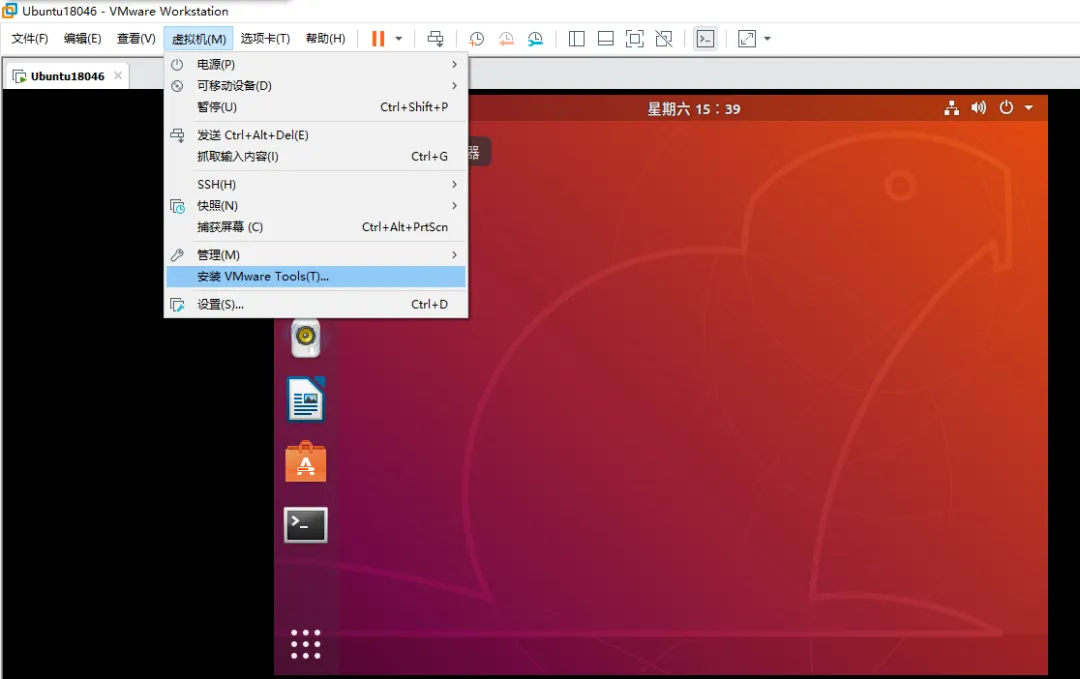This screenshot has height=679, width=1080.
Task: Open the 查看(V) menu
Action: pos(136,39)
